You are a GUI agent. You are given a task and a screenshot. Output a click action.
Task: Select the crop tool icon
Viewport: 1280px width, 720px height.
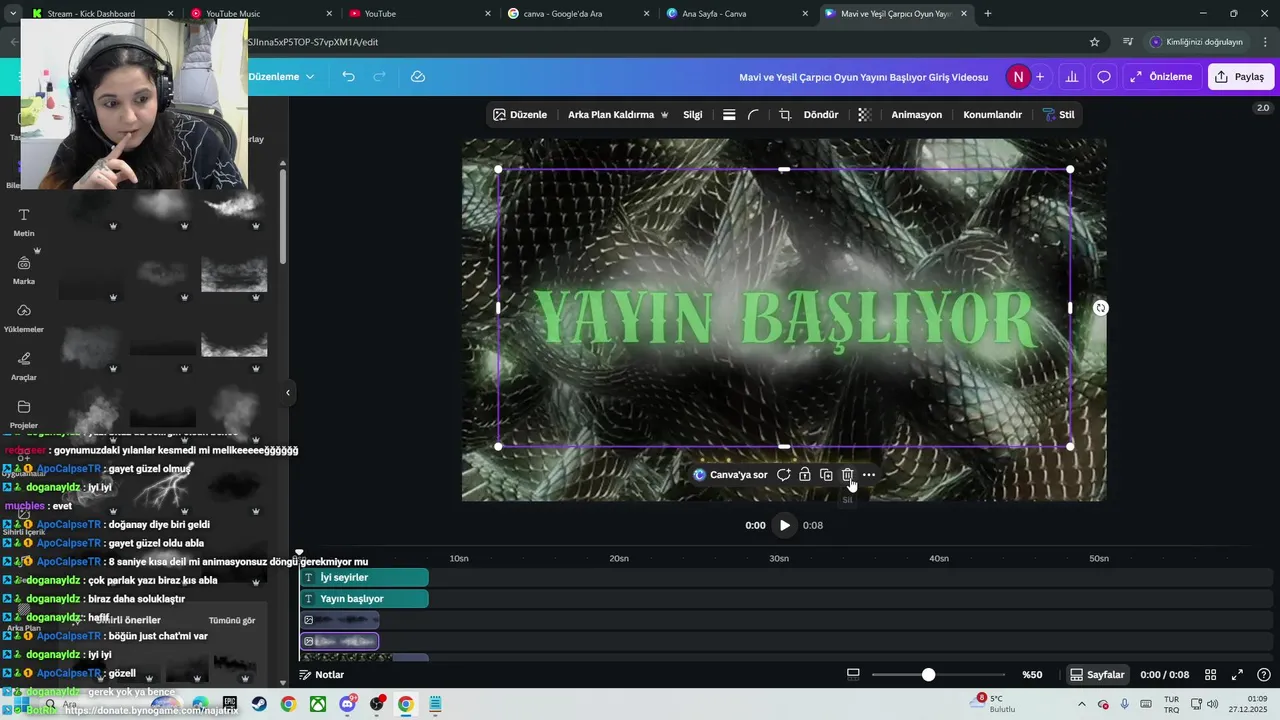(x=785, y=115)
